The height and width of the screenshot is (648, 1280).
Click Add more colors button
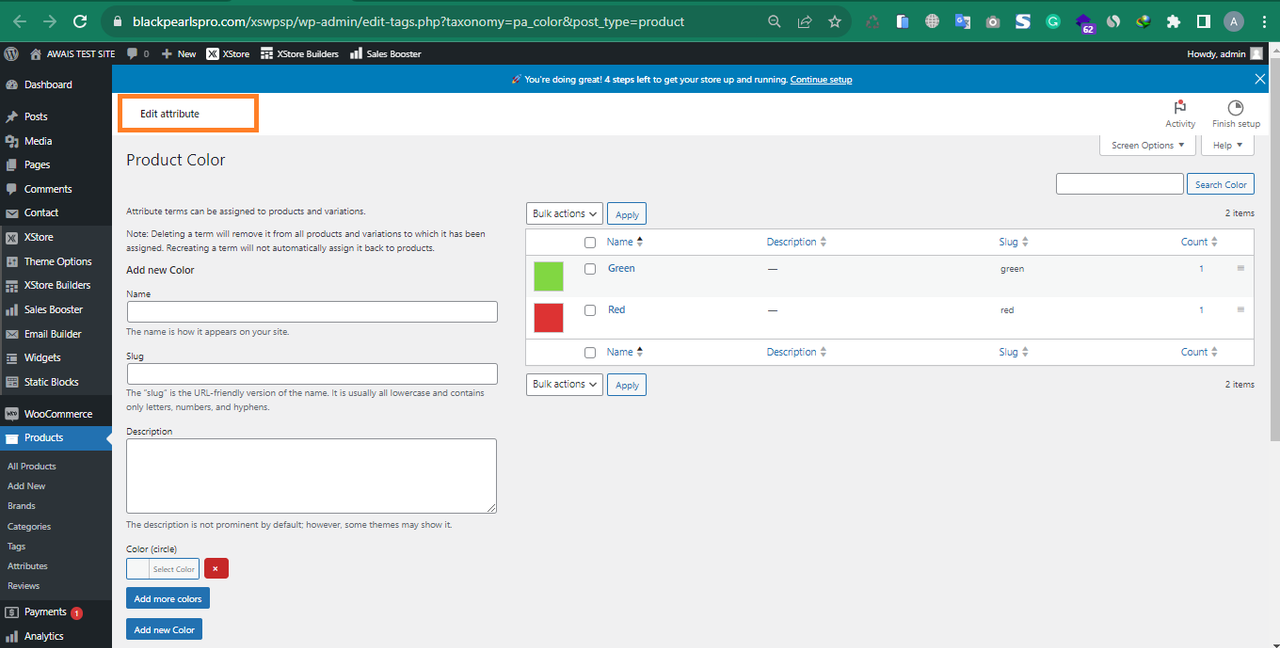[168, 598]
